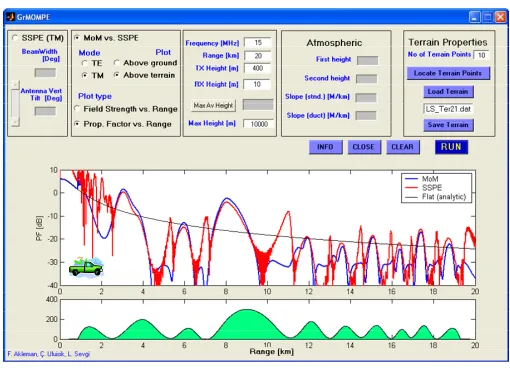This screenshot has width=510, height=368.
Task: Click the Slope (duct) [M/km] field
Action: (366, 116)
